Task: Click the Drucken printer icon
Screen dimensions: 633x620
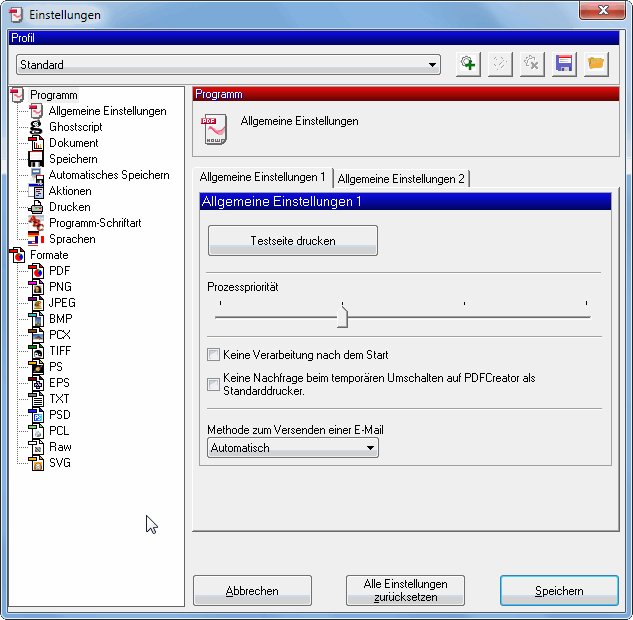Action: coord(36,207)
